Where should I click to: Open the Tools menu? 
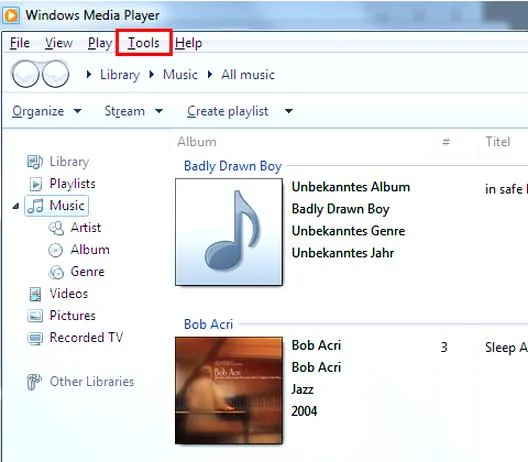(144, 43)
